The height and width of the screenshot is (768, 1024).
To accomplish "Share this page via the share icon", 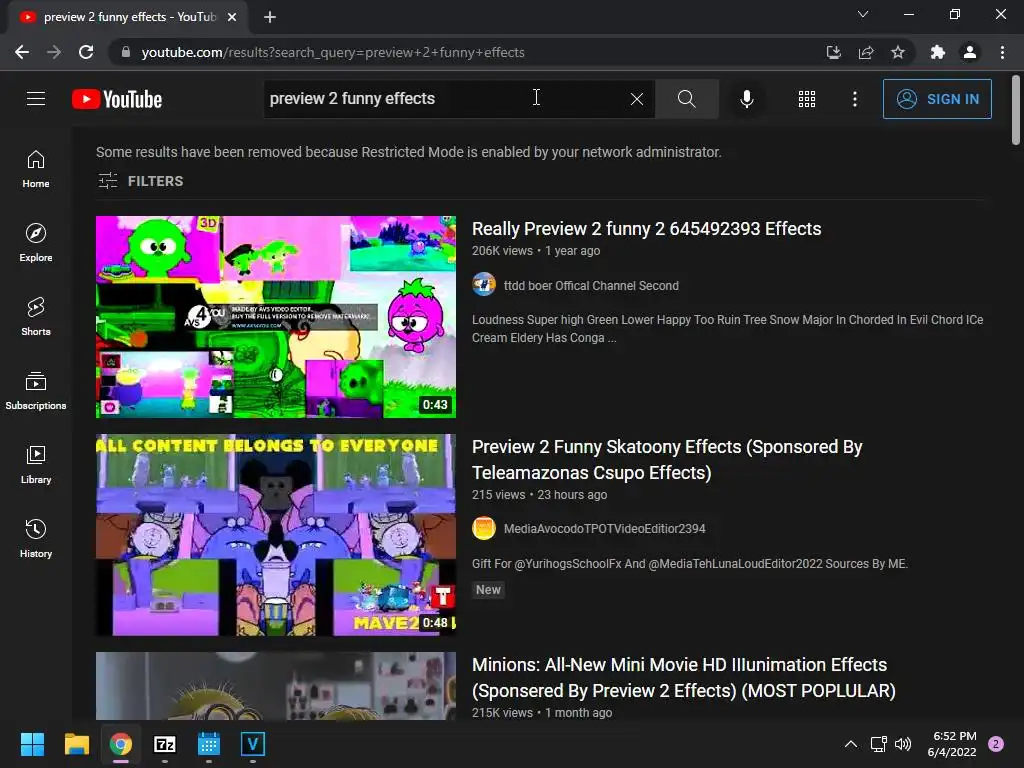I will (866, 52).
